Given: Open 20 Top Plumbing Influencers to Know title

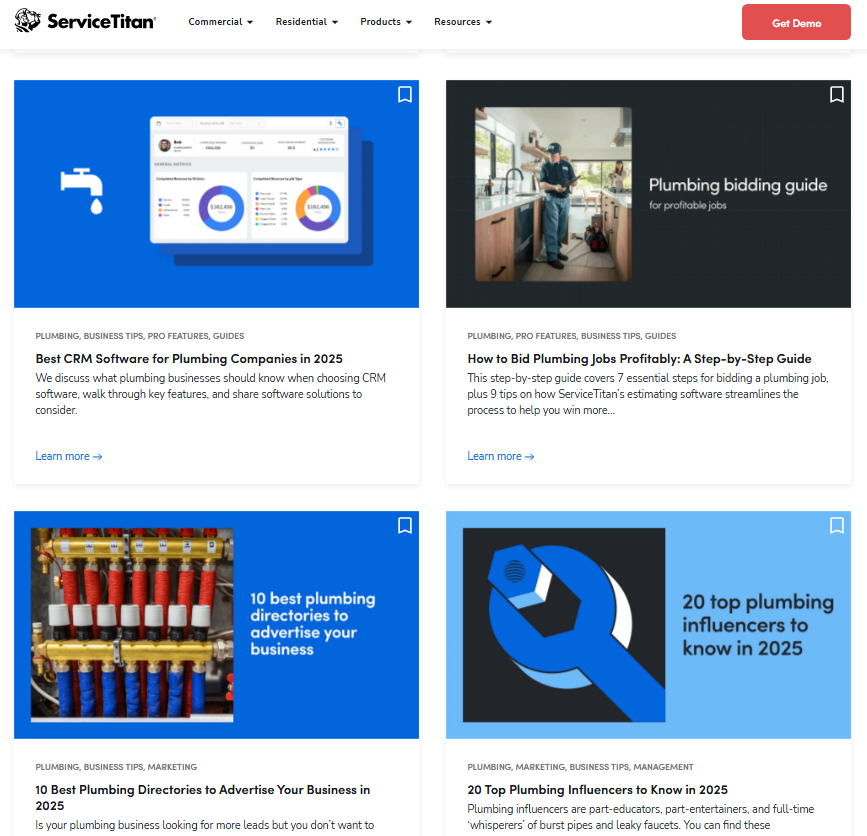Looking at the screenshot, I should coord(597,790).
